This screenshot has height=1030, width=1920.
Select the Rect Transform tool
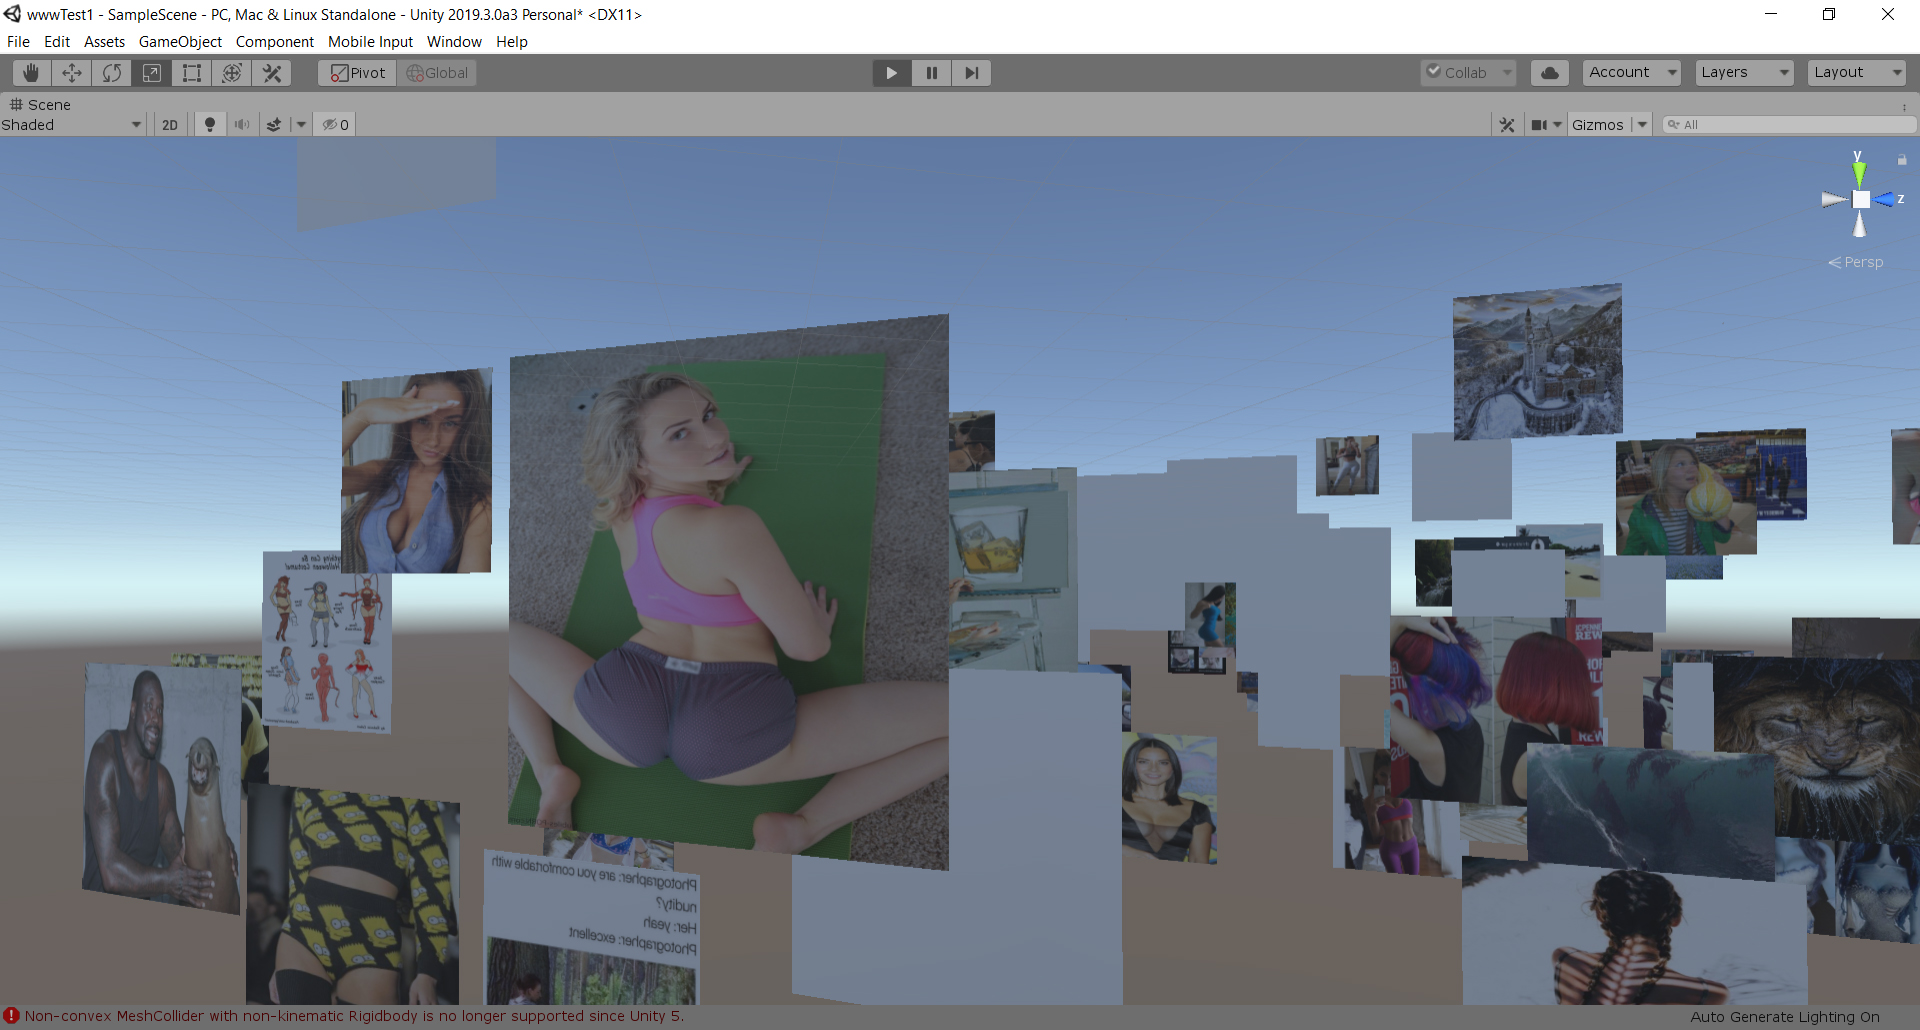point(192,73)
